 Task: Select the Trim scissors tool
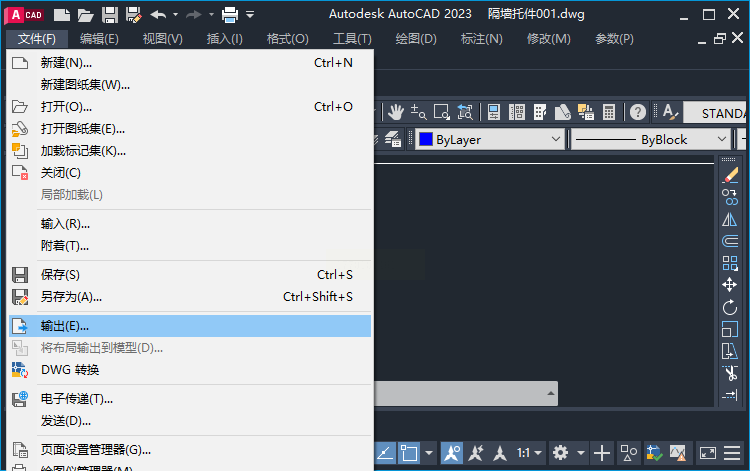click(729, 373)
